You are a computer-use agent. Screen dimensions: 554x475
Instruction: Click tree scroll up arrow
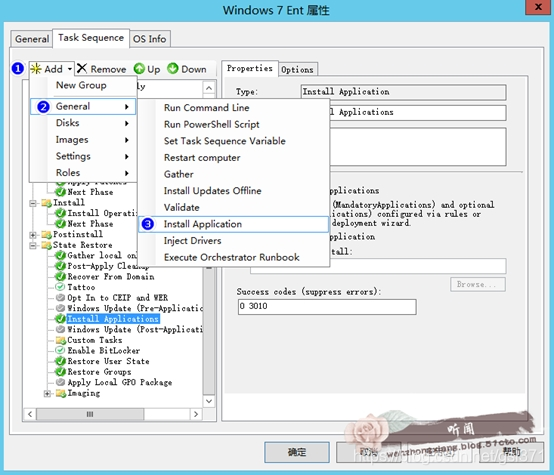pyautogui.click(x=209, y=88)
